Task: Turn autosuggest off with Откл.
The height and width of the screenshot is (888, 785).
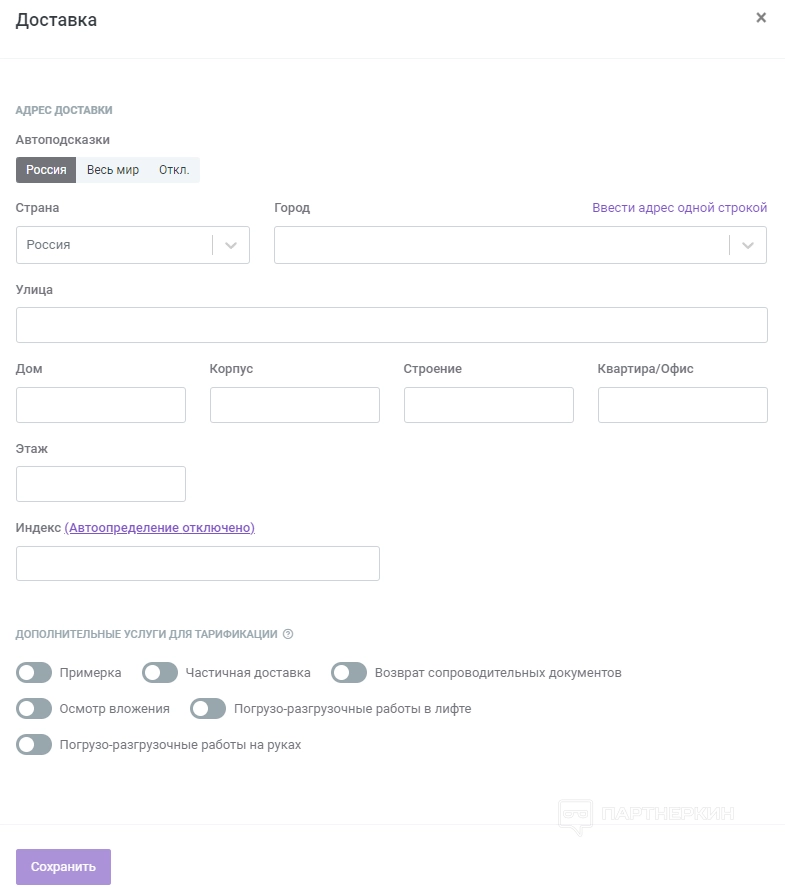Action: click(174, 170)
